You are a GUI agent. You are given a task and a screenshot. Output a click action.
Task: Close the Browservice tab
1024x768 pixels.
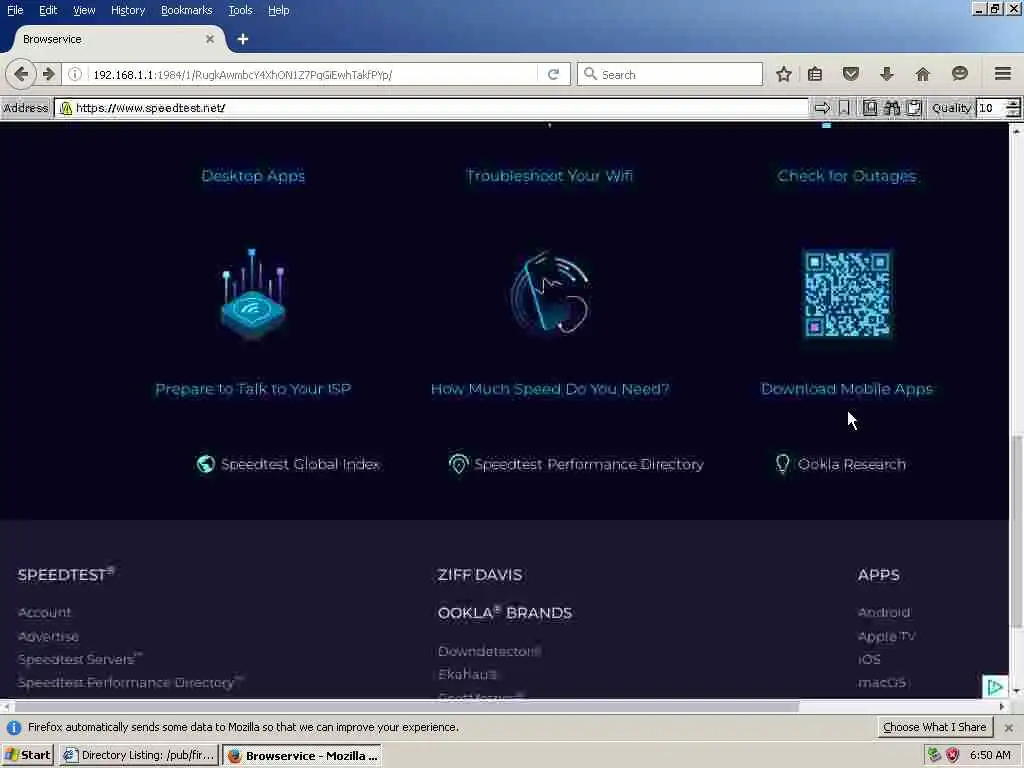pyautogui.click(x=210, y=39)
